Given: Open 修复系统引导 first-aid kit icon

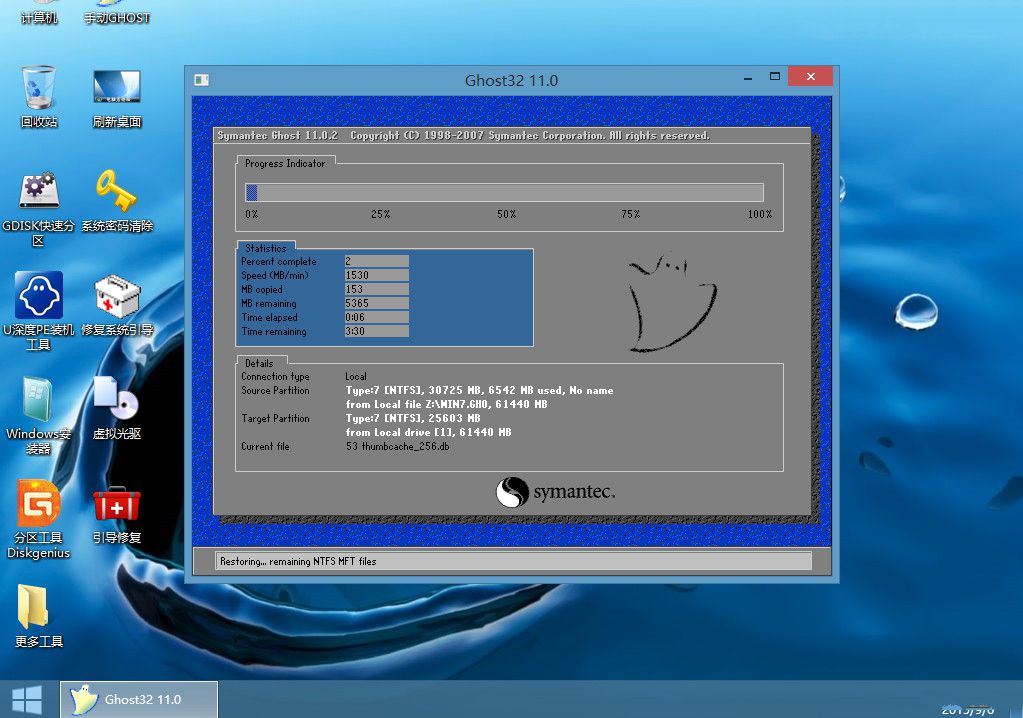Looking at the screenshot, I should [117, 297].
